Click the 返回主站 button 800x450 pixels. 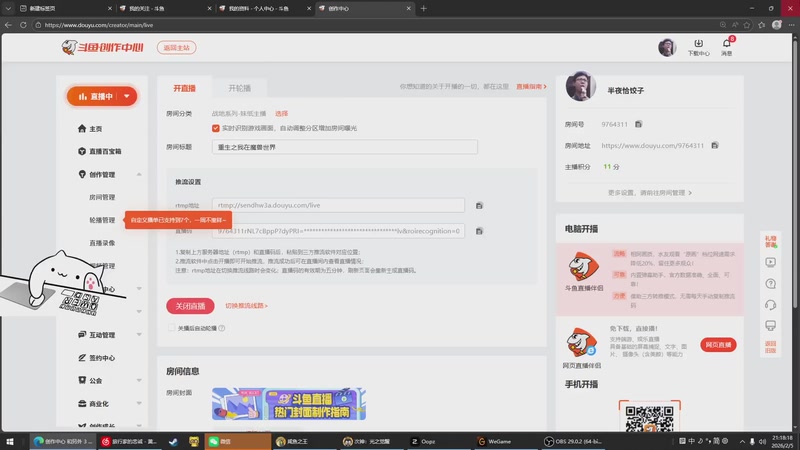tap(177, 47)
